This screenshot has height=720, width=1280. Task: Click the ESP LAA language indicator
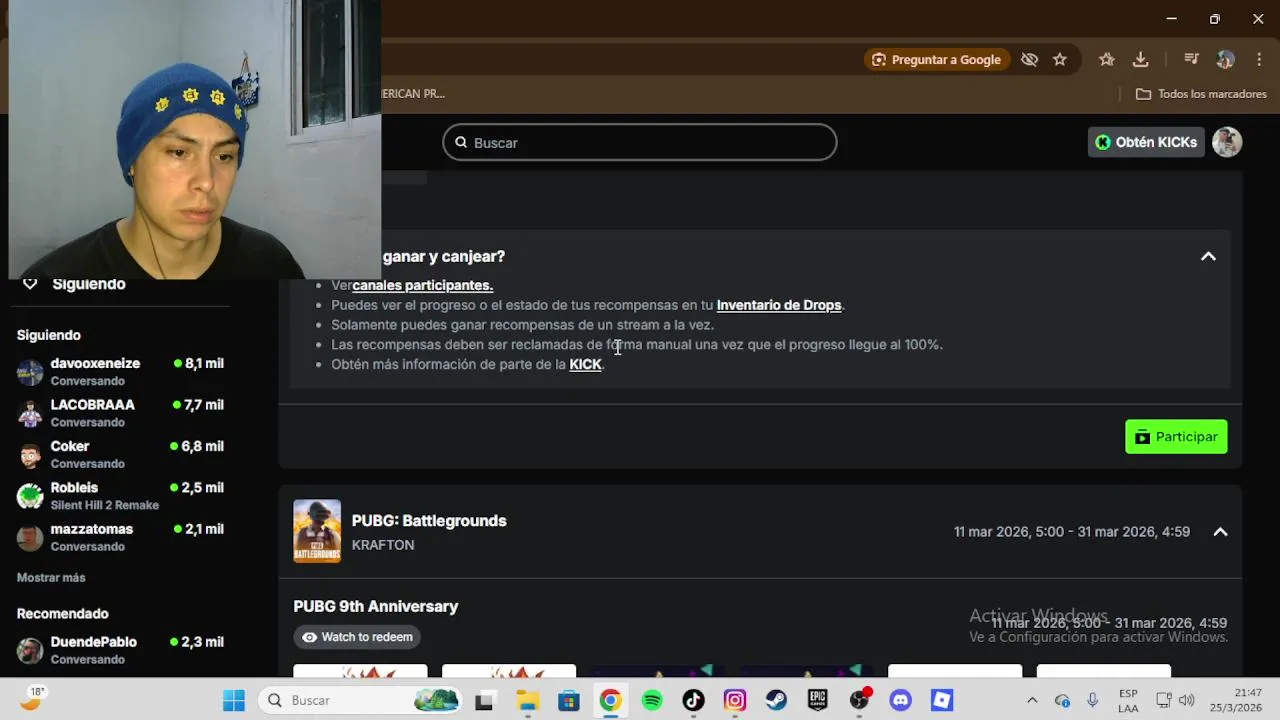click(1128, 700)
